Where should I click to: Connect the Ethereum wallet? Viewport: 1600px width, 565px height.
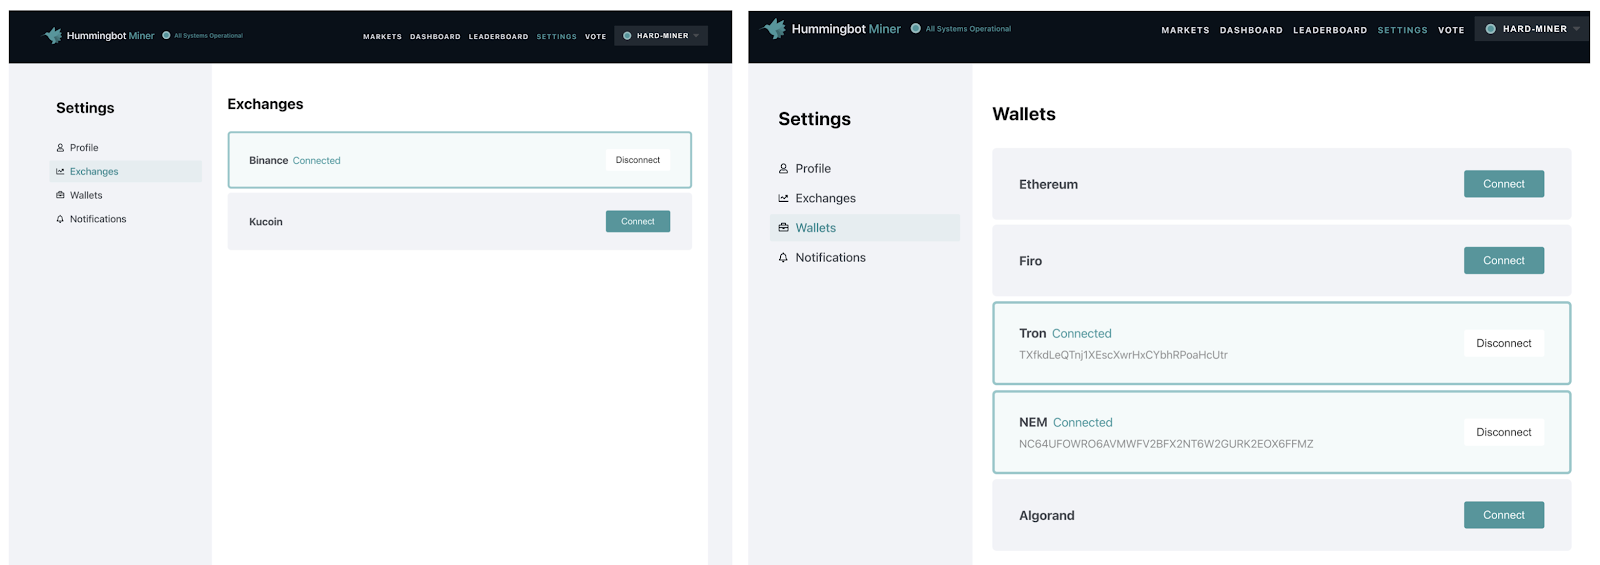tap(1503, 184)
